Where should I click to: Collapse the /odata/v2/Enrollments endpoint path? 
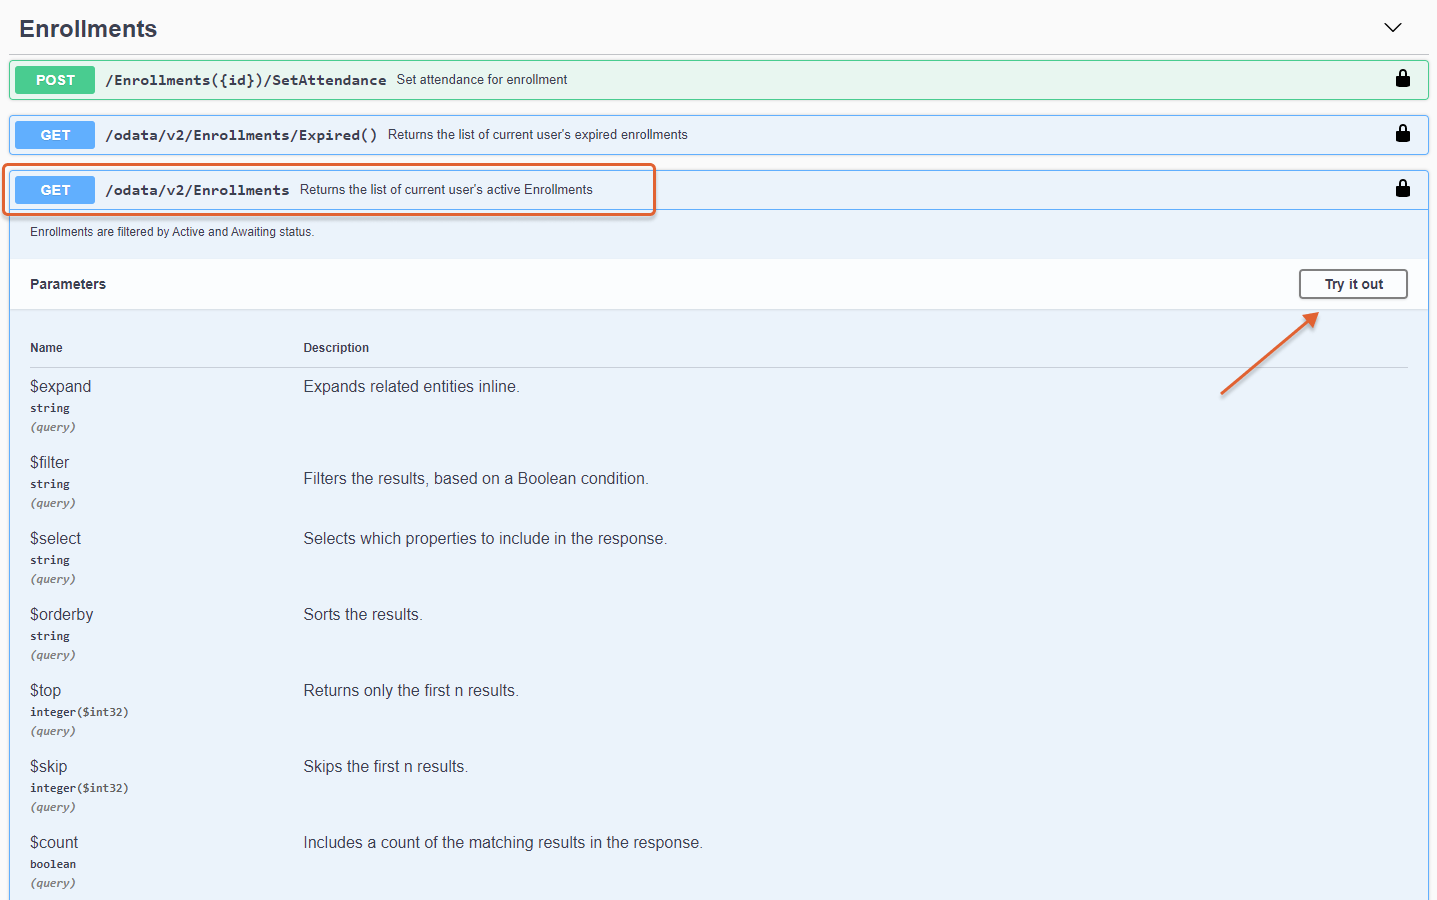point(197,190)
